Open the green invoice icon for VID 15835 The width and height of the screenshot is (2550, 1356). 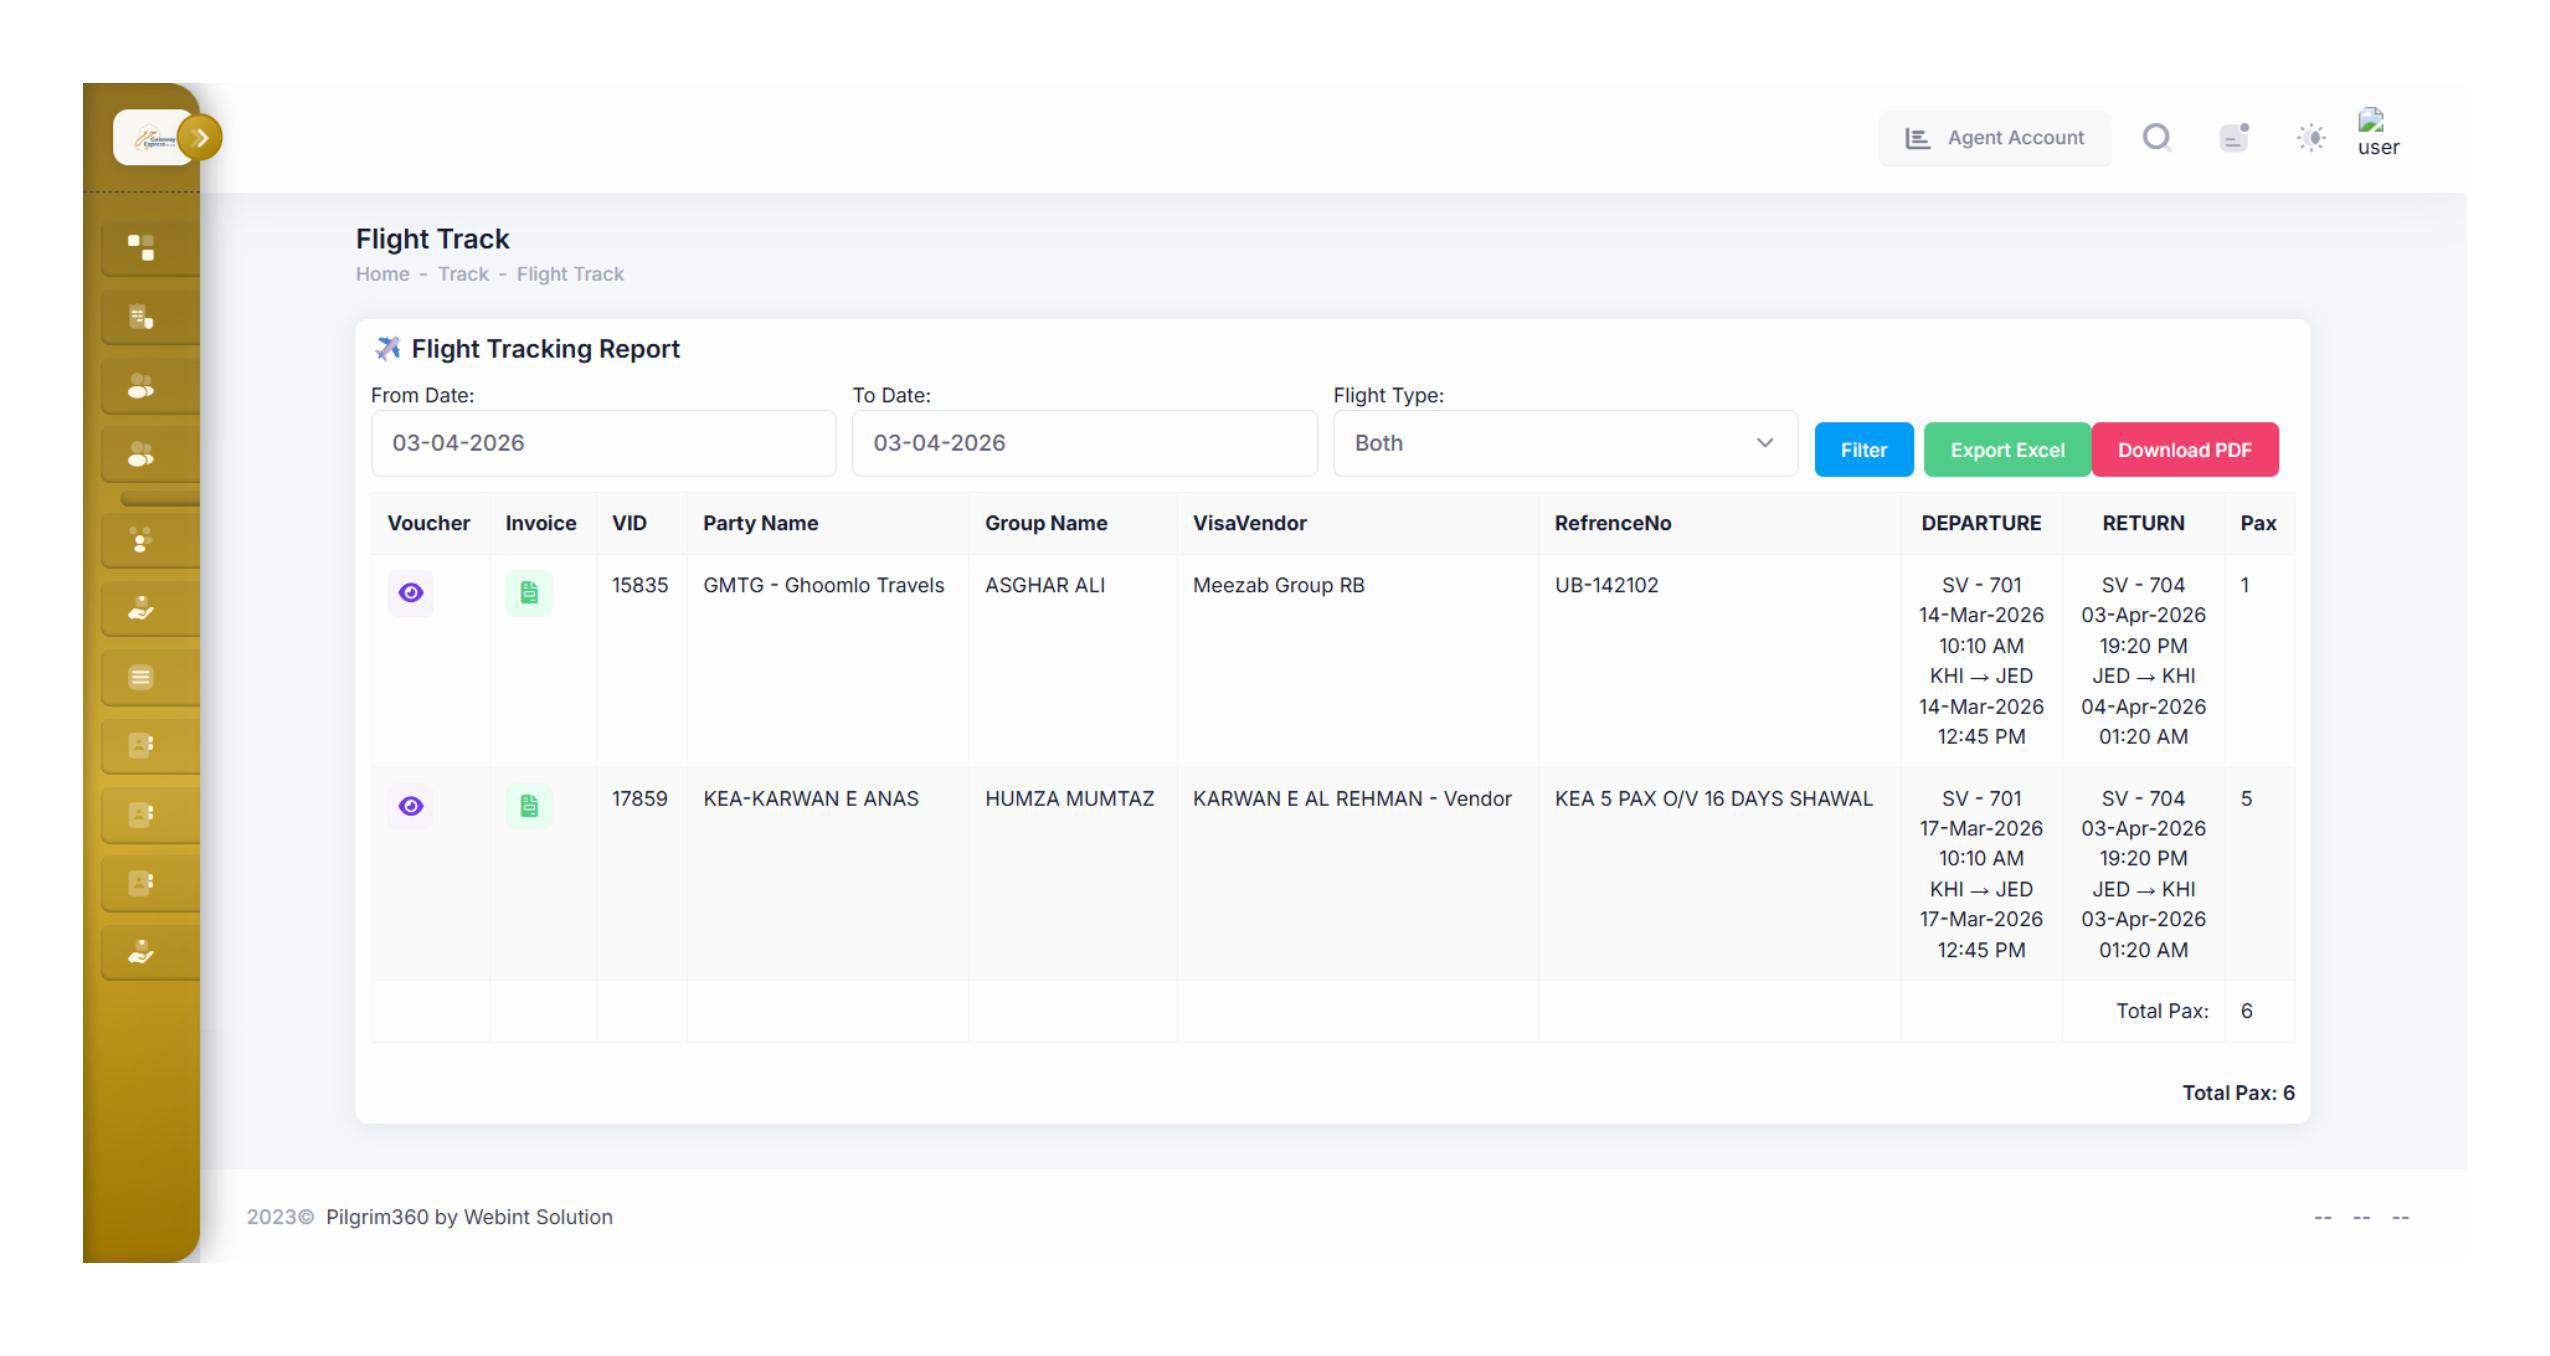(528, 593)
